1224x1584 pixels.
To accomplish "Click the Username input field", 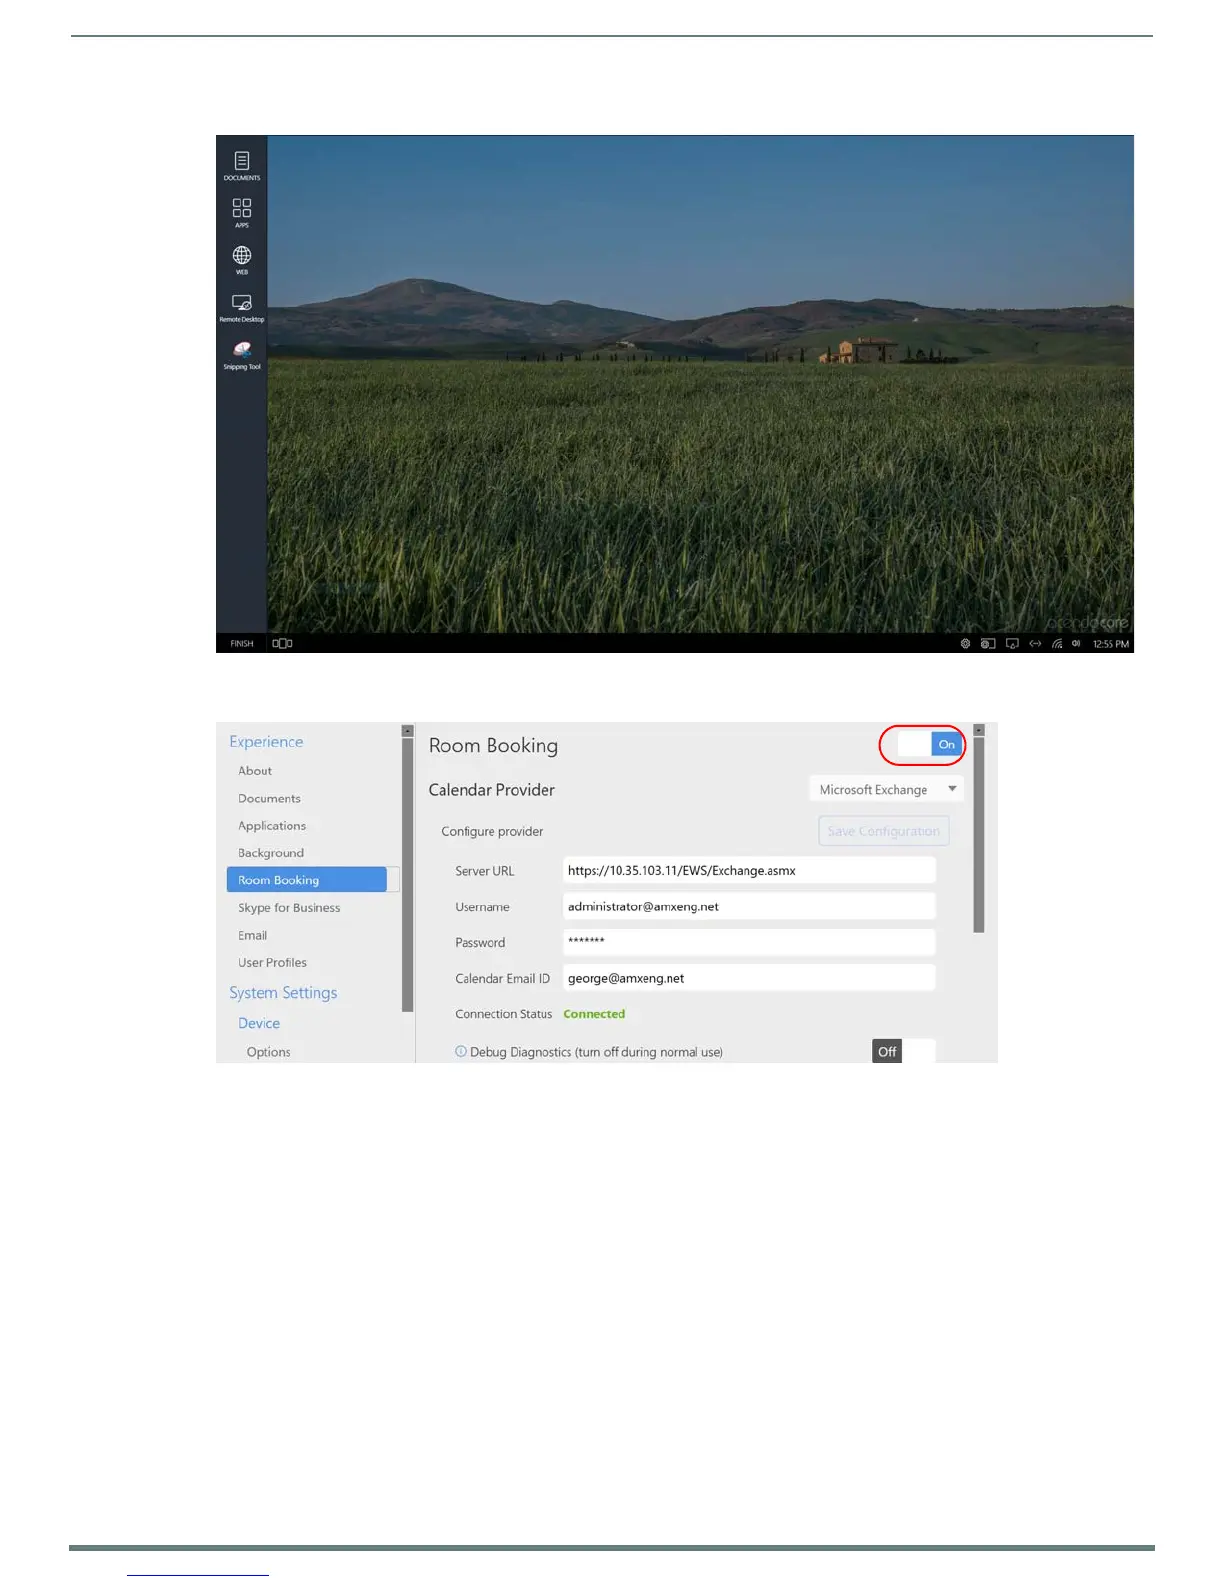I will (749, 906).
